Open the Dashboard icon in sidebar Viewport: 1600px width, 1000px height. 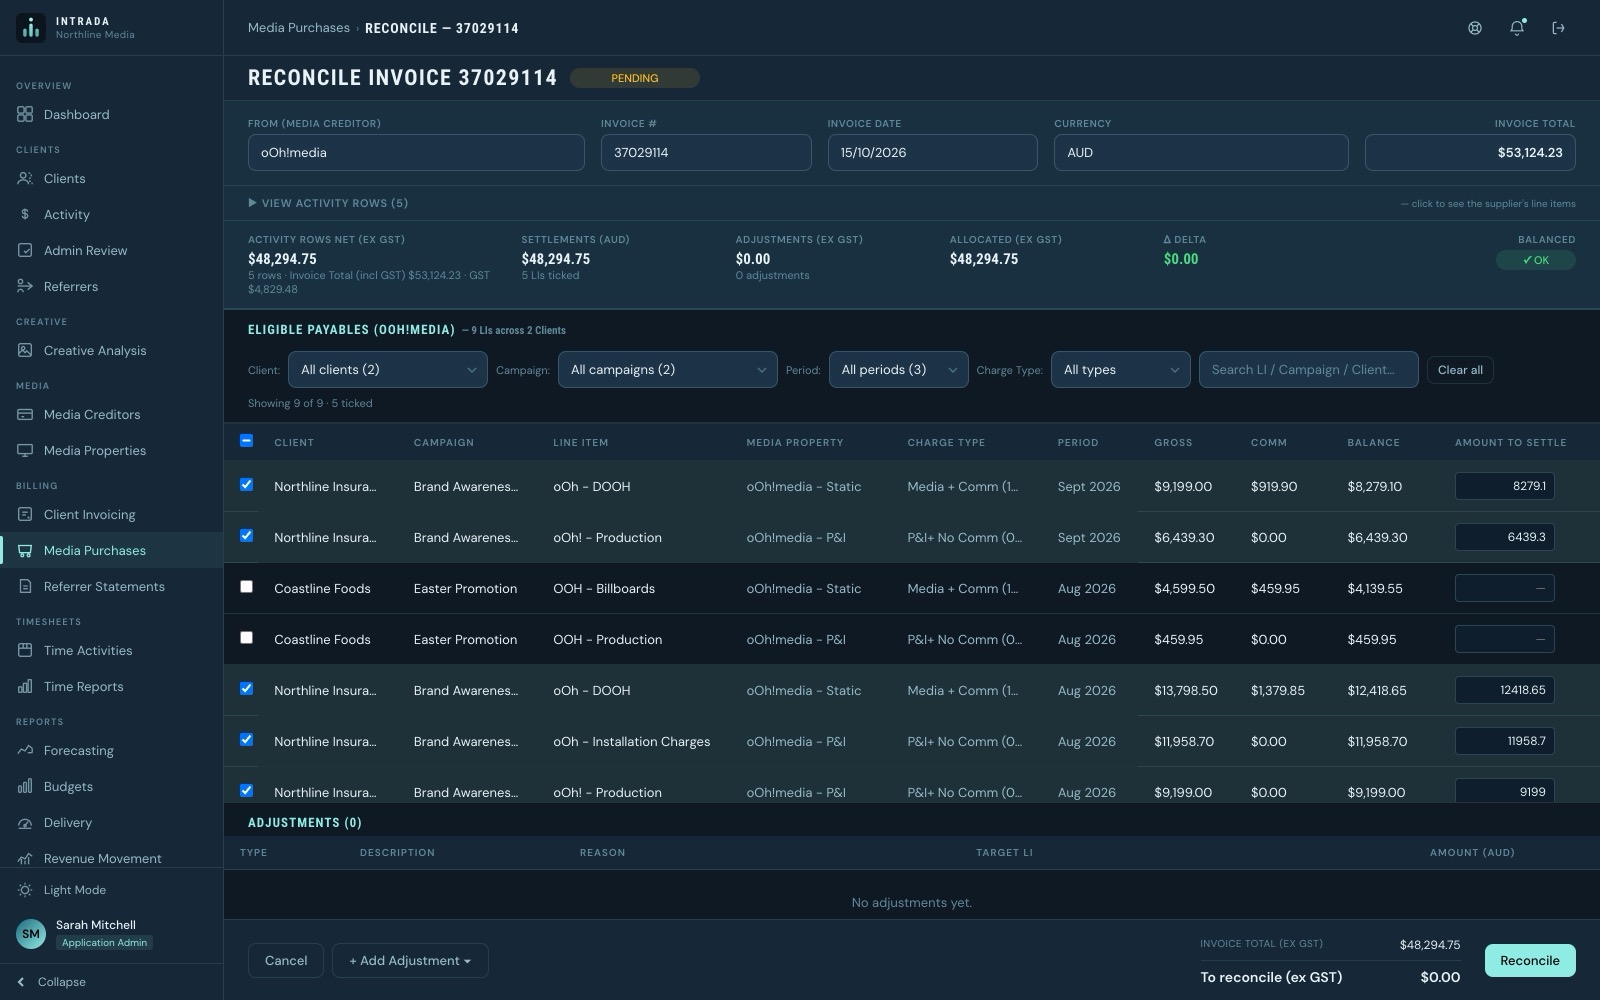click(25, 114)
